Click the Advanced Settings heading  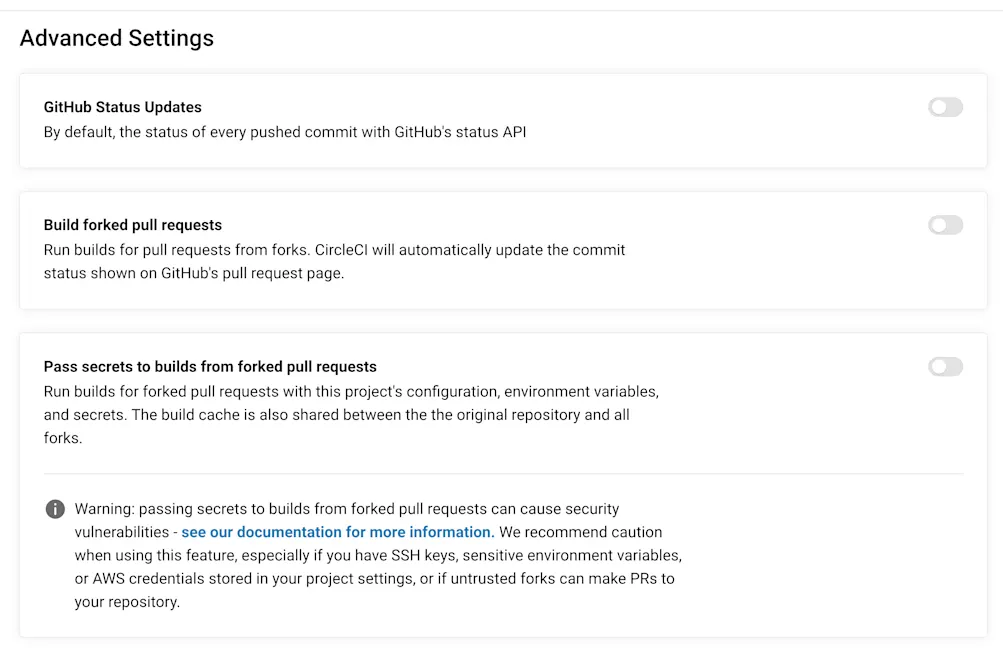tap(116, 38)
